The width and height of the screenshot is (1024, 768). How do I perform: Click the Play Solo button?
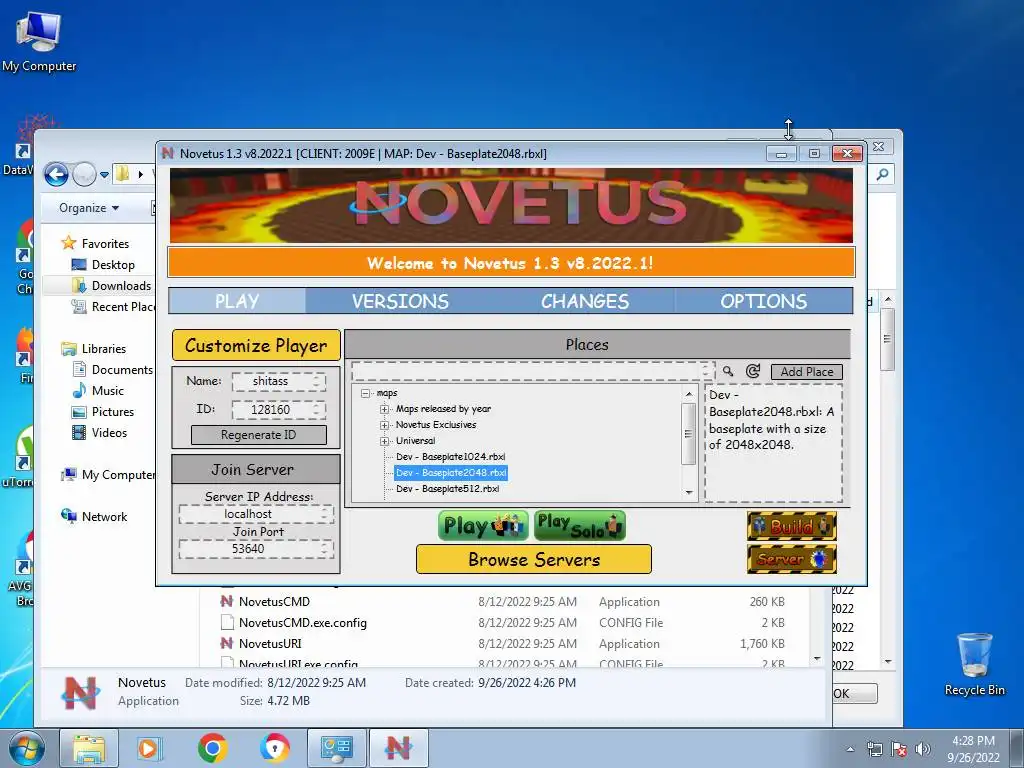click(x=580, y=526)
